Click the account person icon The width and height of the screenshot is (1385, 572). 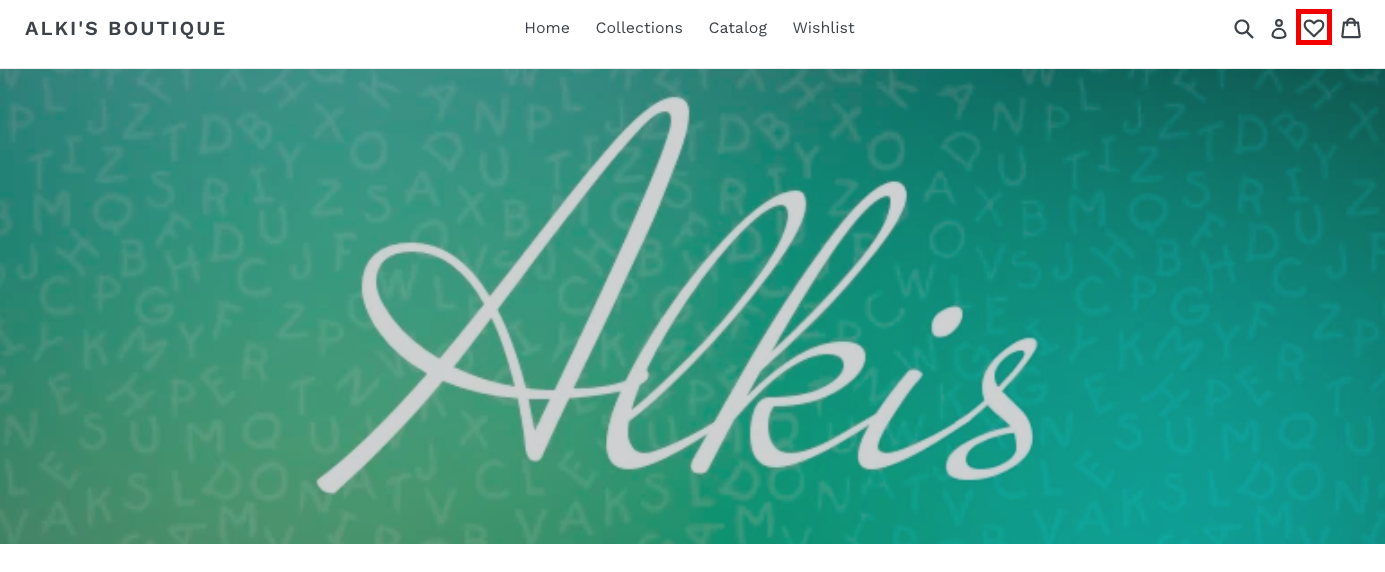point(1279,29)
